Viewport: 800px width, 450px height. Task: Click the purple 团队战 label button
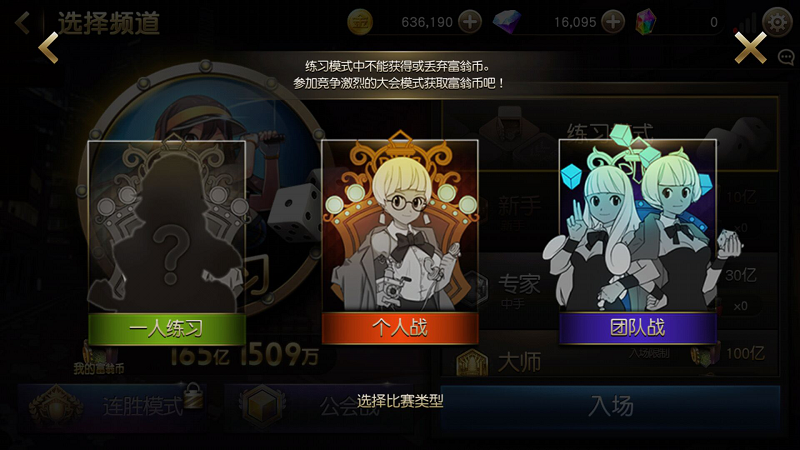638,329
